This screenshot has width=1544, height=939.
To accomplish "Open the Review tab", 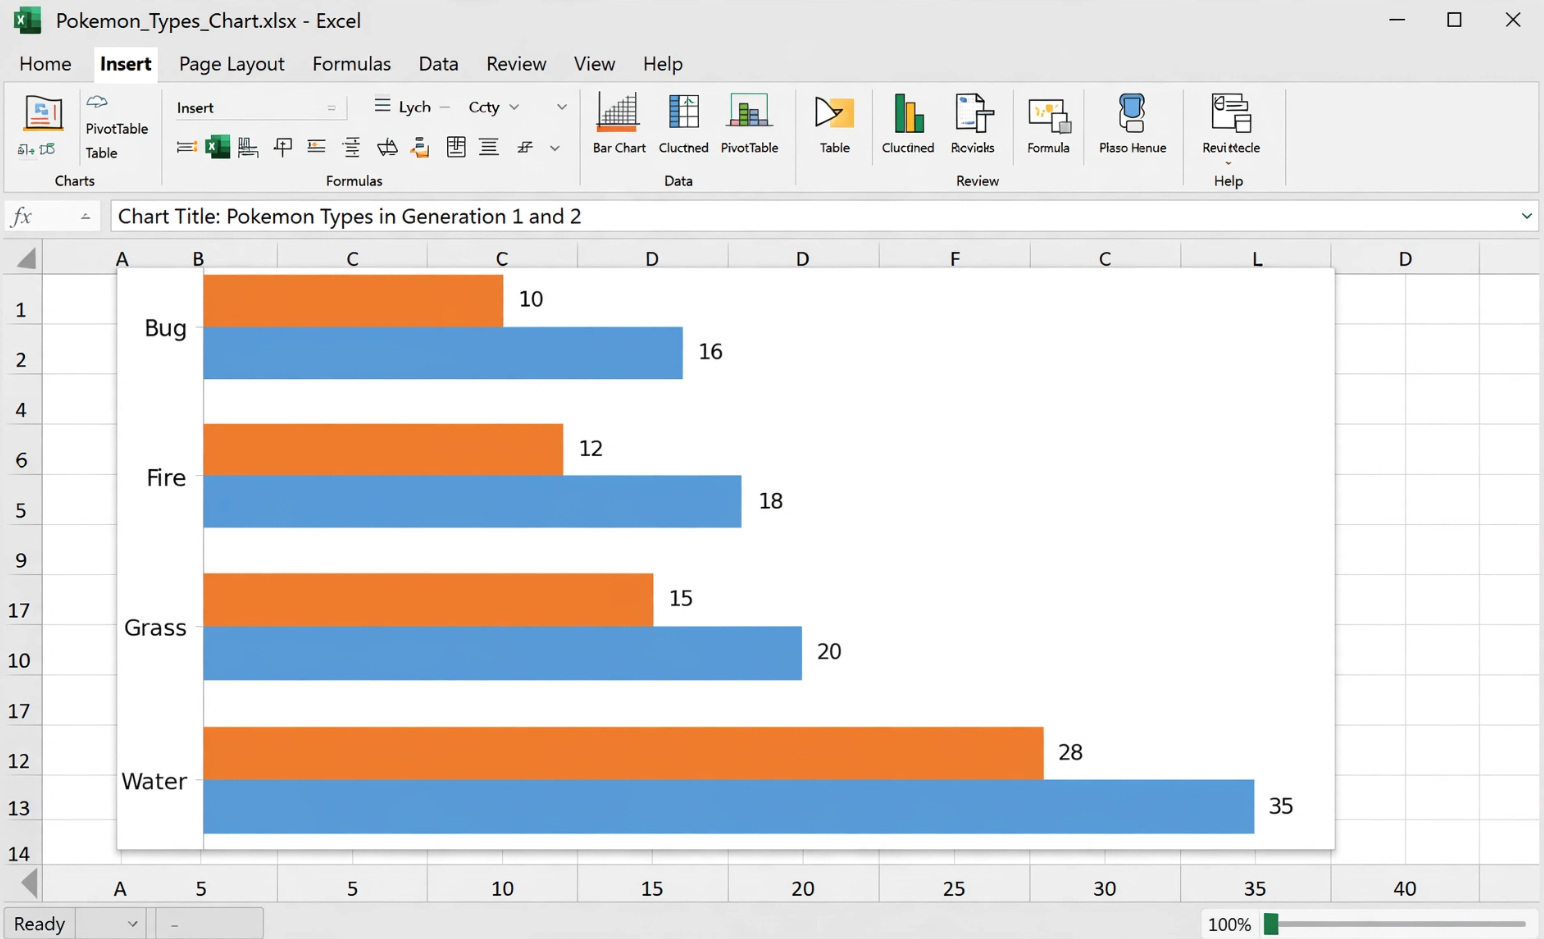I will point(516,64).
